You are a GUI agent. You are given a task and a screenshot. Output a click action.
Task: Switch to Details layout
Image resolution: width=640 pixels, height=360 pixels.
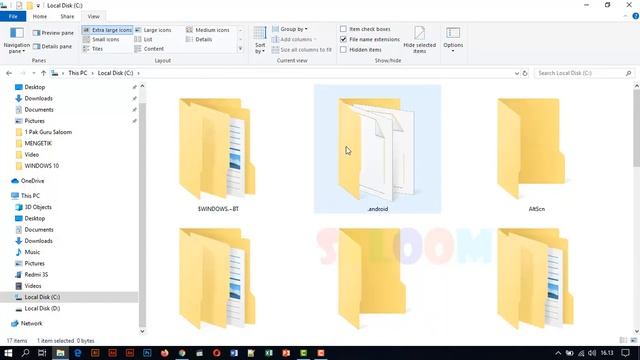tap(199, 39)
